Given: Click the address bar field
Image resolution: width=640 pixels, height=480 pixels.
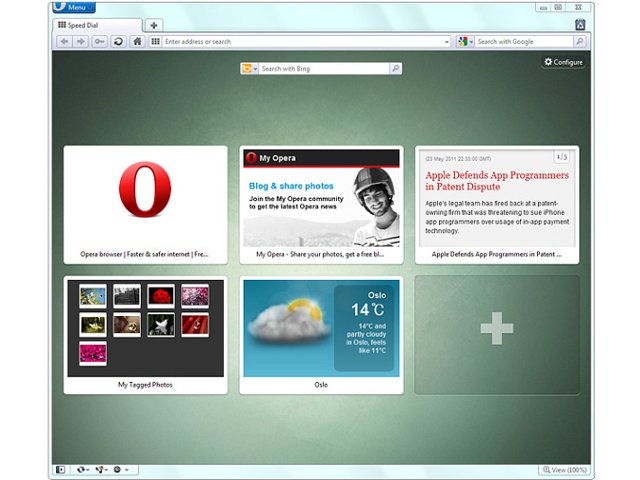Looking at the screenshot, I should click(x=300, y=42).
